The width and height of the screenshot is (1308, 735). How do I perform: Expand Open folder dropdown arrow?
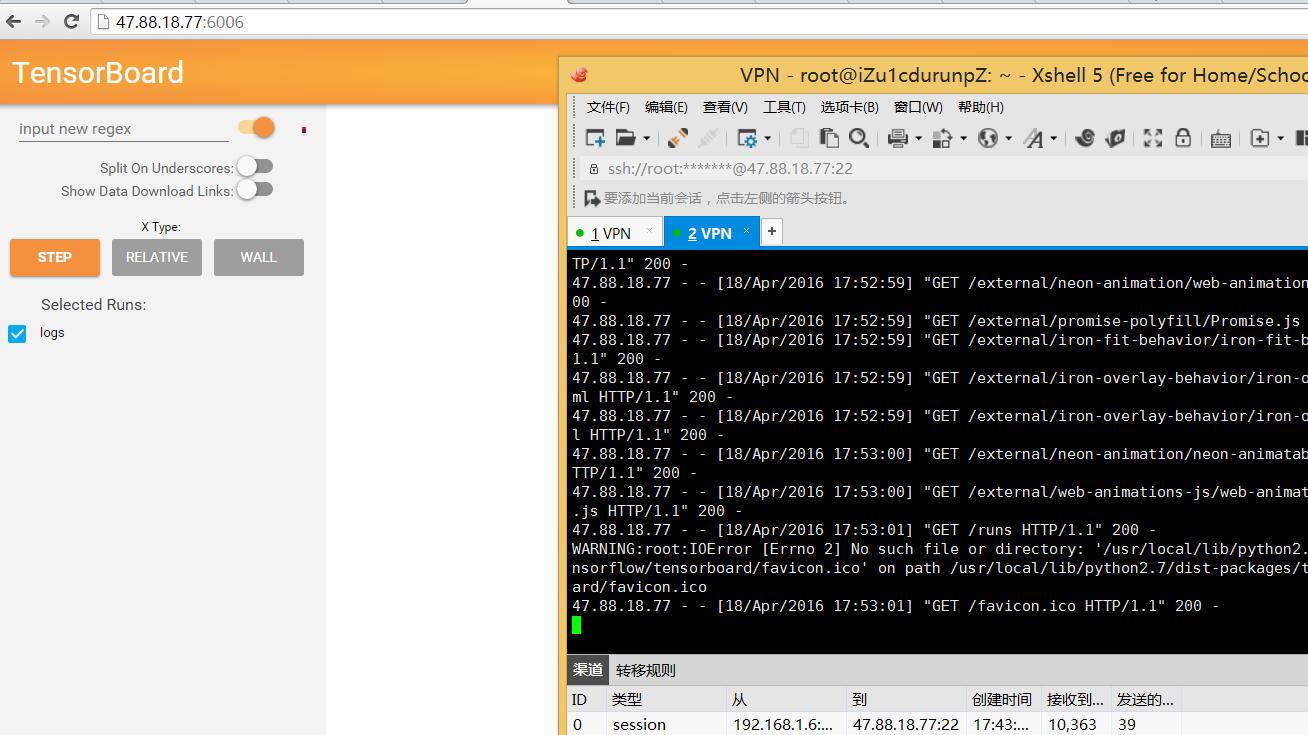[x=646, y=139]
